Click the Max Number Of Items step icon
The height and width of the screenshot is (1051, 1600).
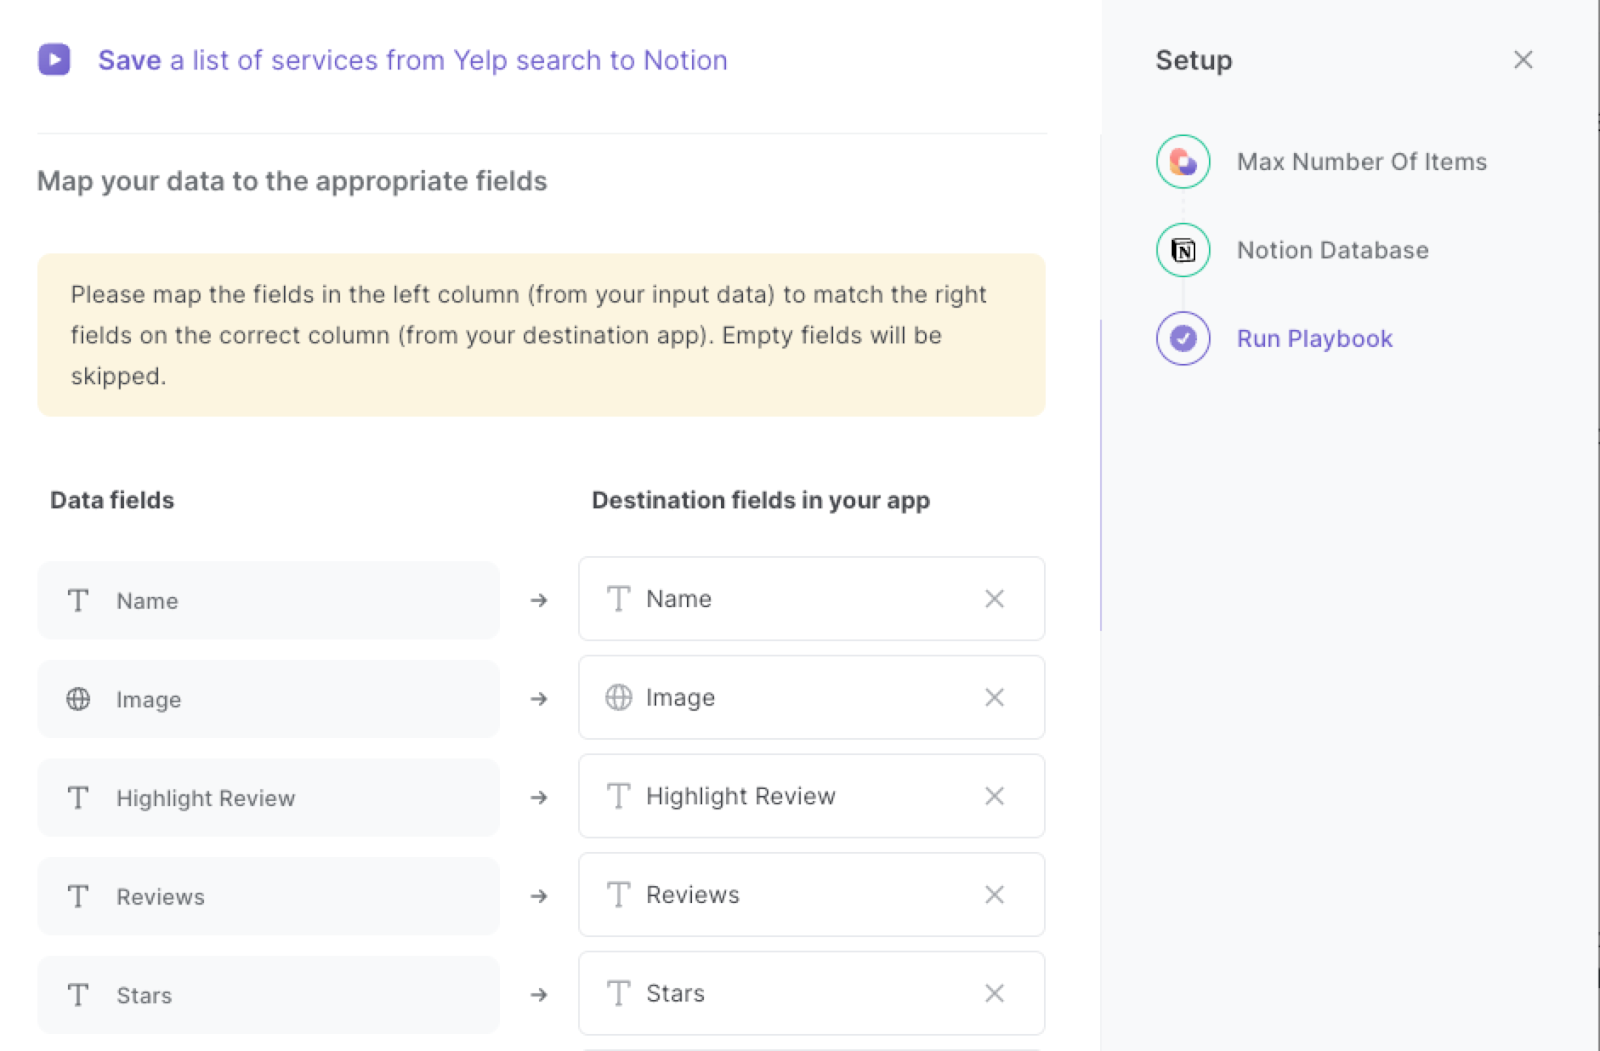click(1183, 161)
